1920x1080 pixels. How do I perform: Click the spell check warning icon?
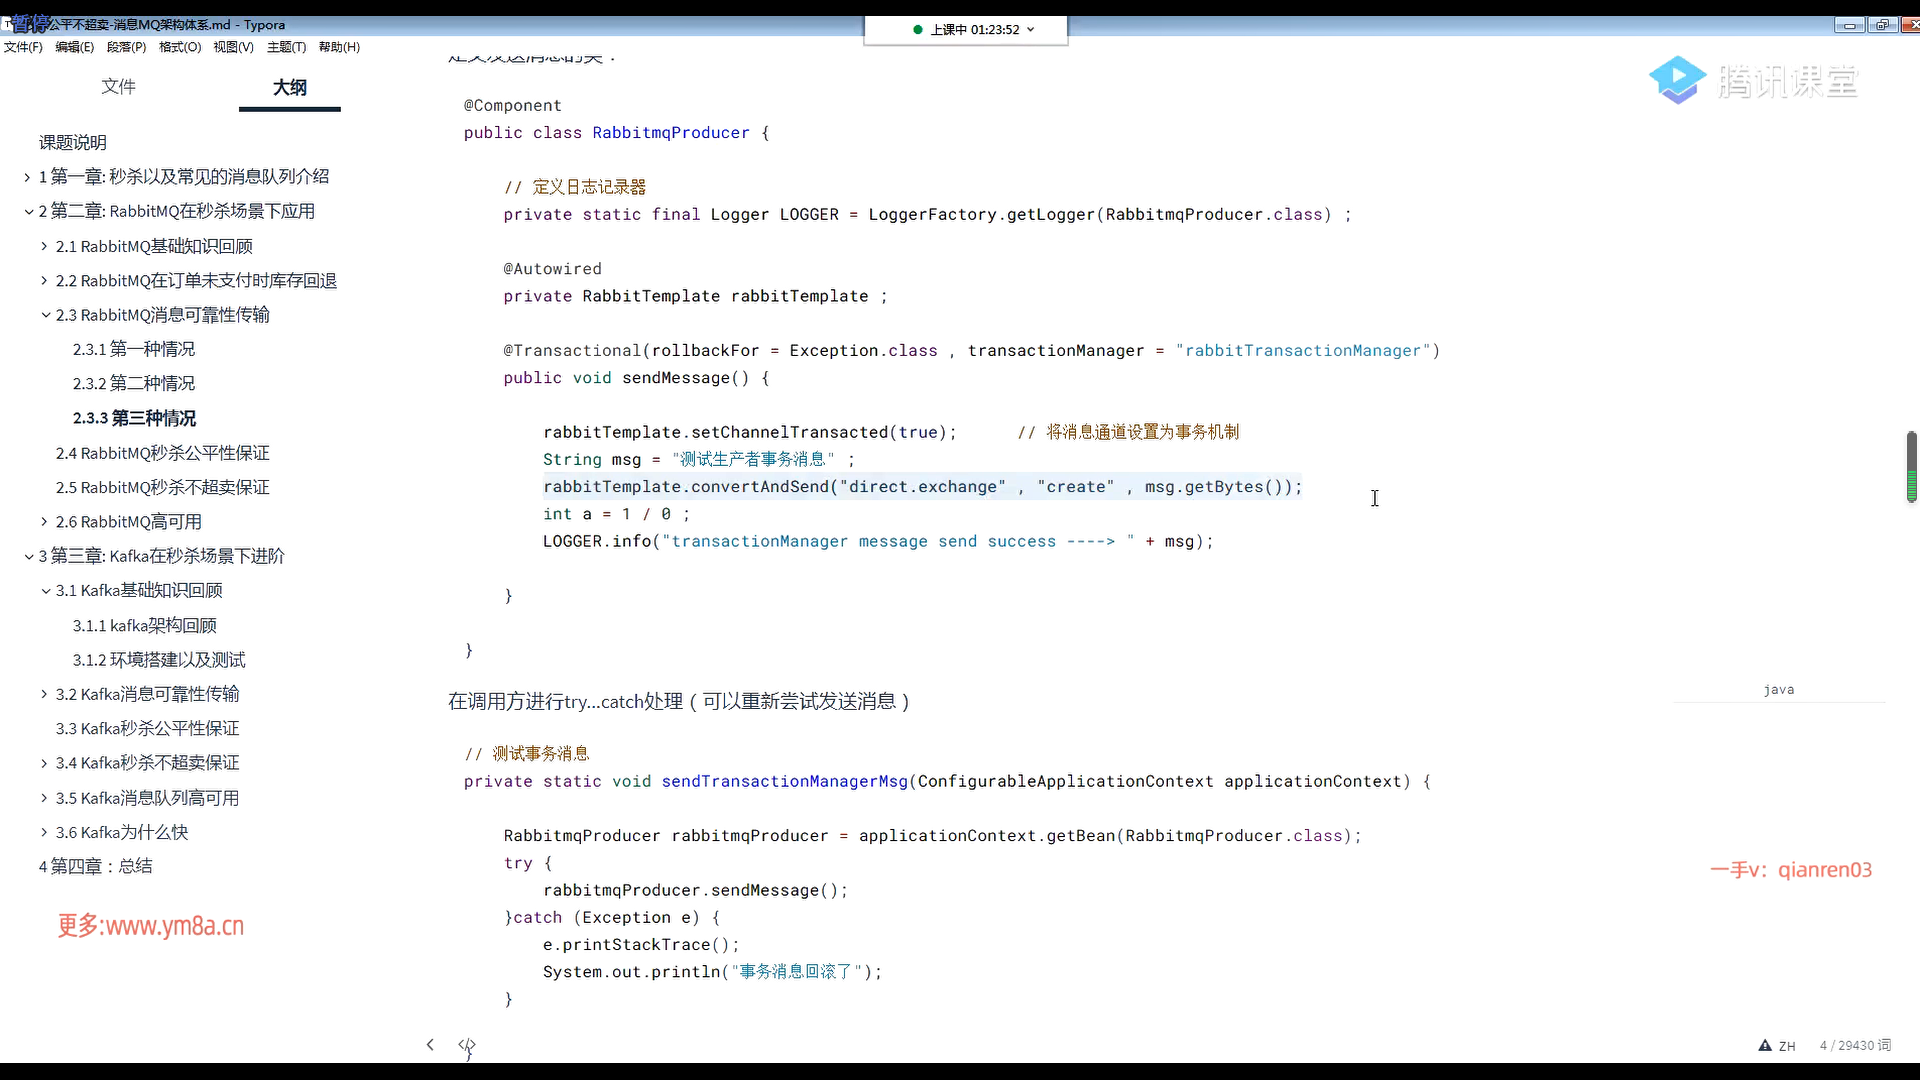(x=1765, y=1045)
